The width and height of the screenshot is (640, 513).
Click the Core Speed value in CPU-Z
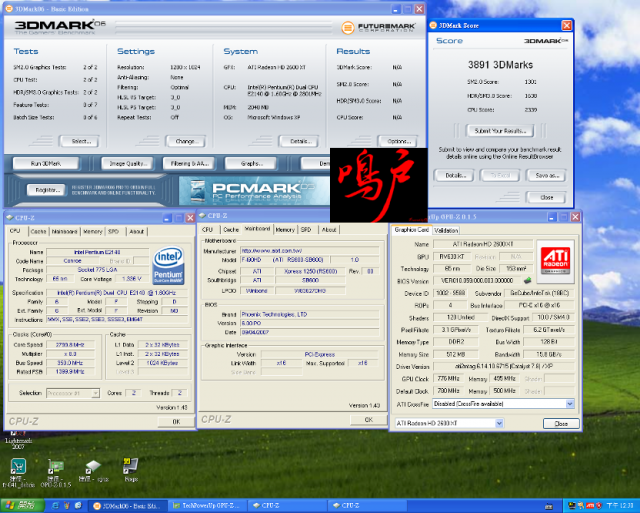tap(71, 345)
